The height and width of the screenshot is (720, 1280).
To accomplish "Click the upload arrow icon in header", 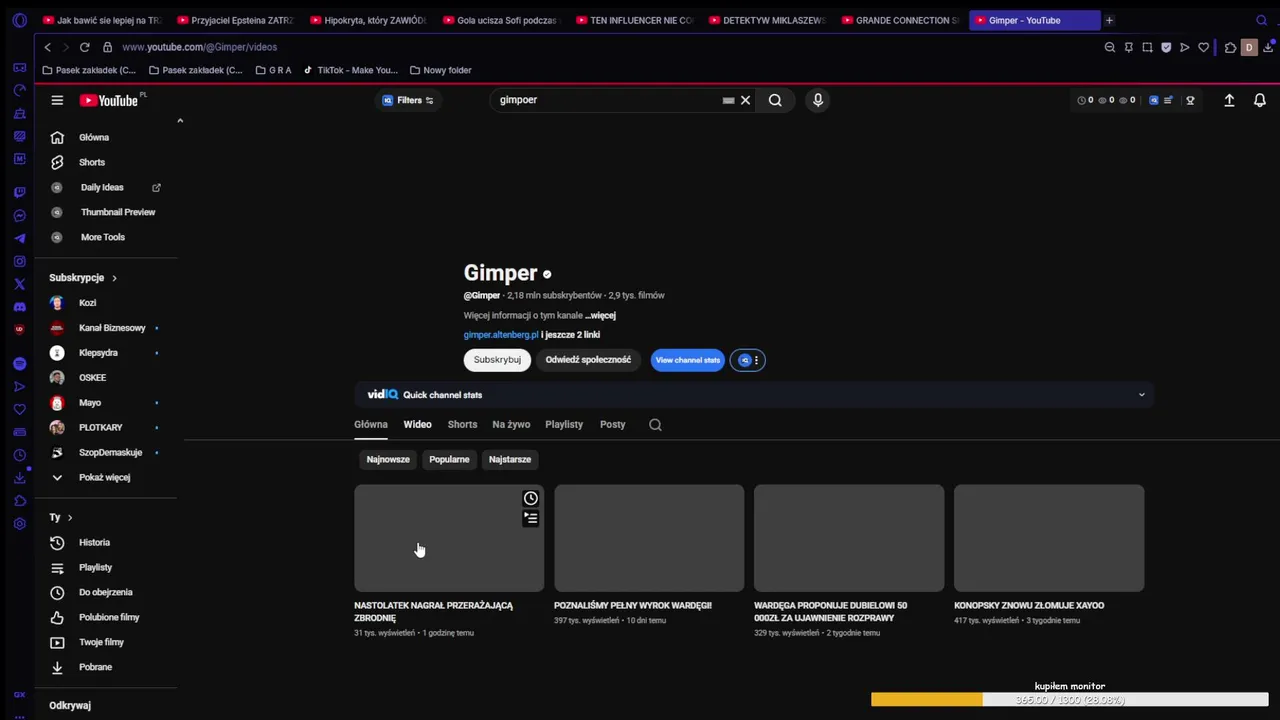I will click(1229, 100).
